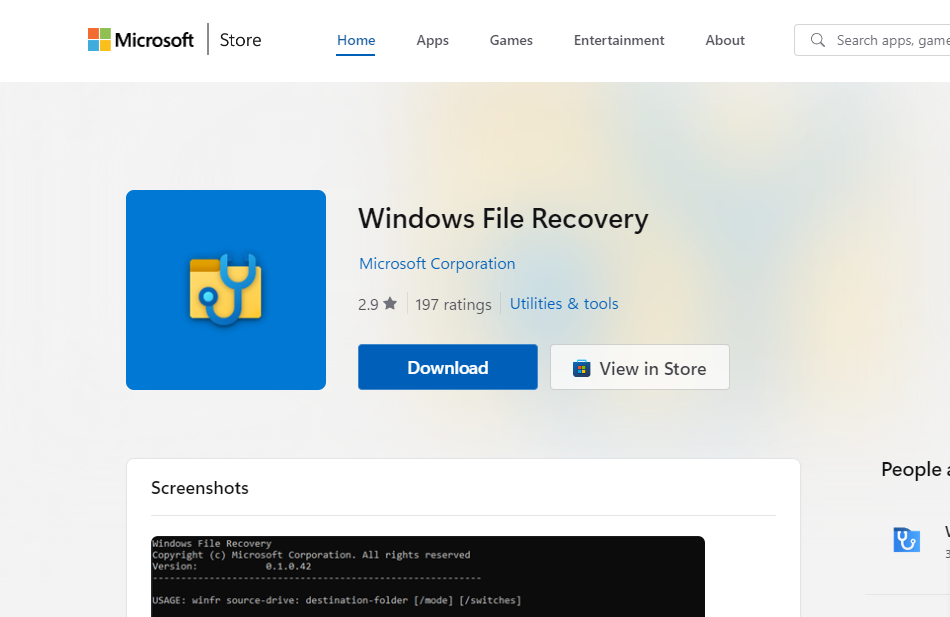Click the magnifier search icon
This screenshot has width=950, height=617.
(x=818, y=40)
